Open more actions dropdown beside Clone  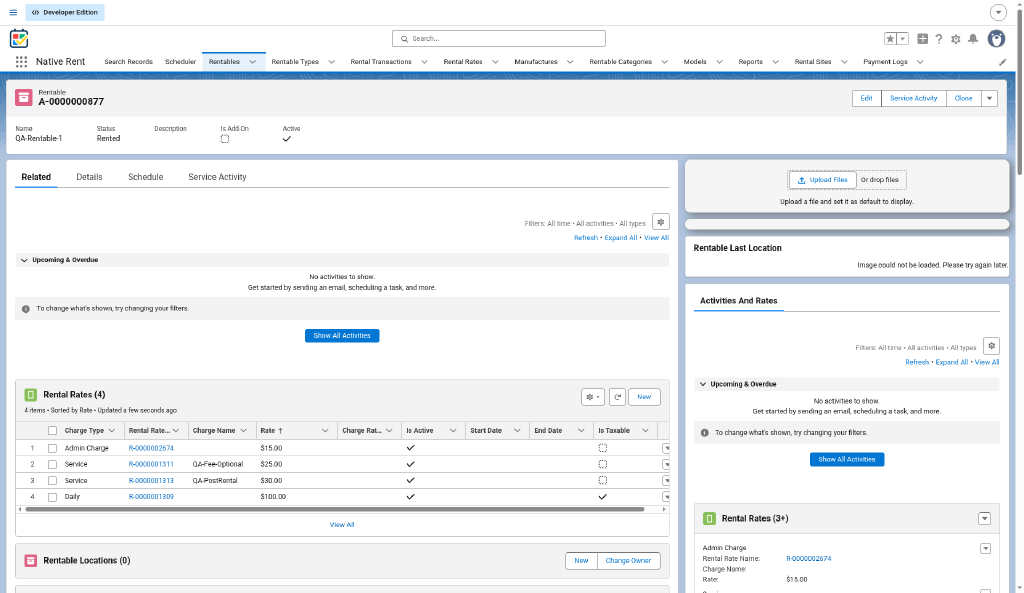pos(989,99)
